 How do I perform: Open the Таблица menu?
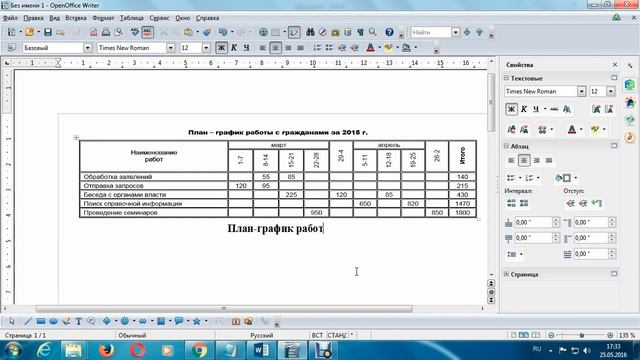(x=132, y=18)
